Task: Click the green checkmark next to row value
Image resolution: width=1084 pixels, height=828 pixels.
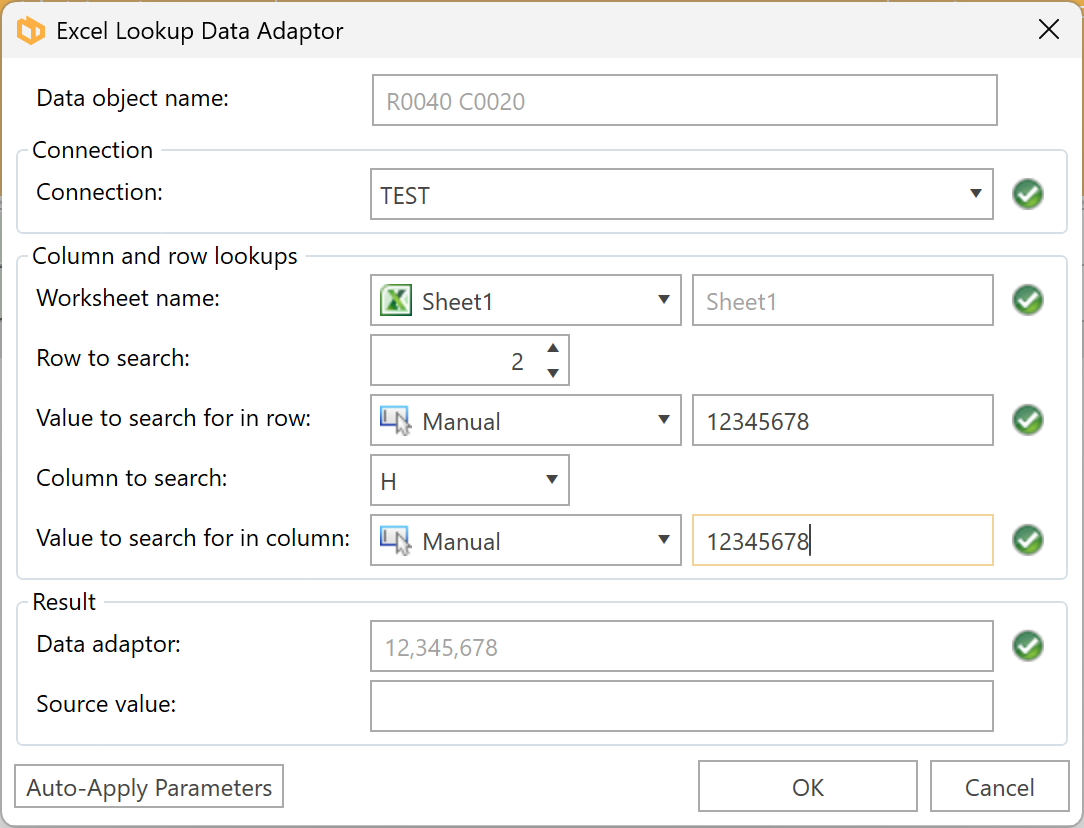Action: tap(1027, 420)
